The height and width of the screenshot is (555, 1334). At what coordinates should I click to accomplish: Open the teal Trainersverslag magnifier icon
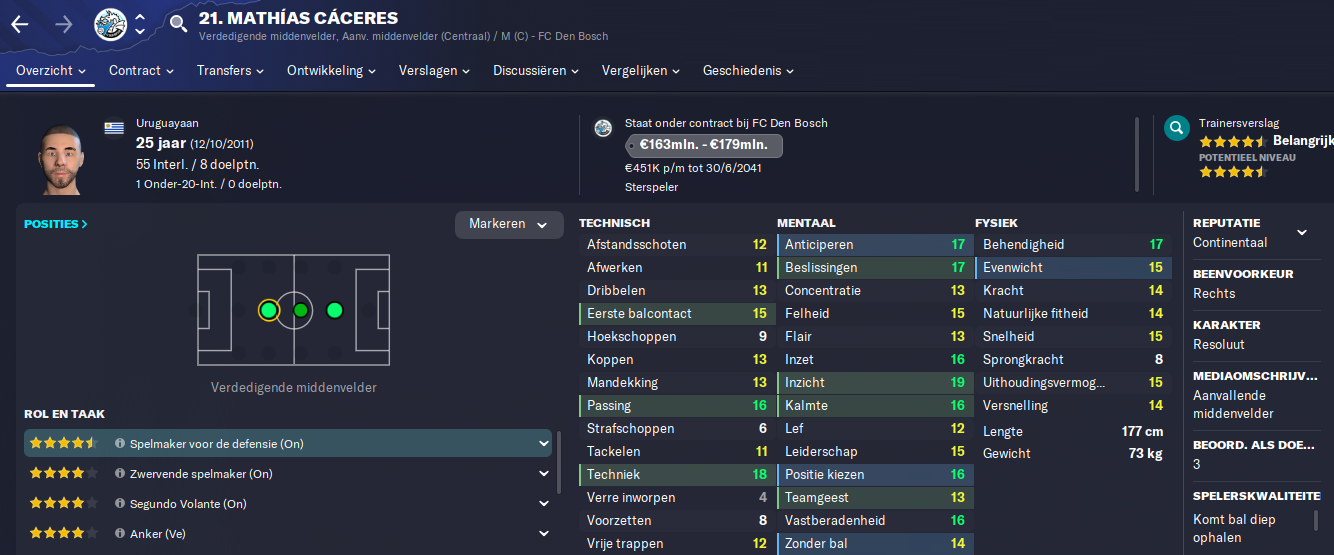[x=1176, y=128]
